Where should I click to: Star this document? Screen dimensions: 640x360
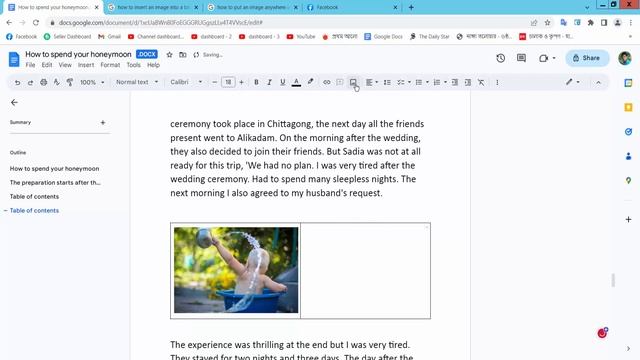[169, 55]
